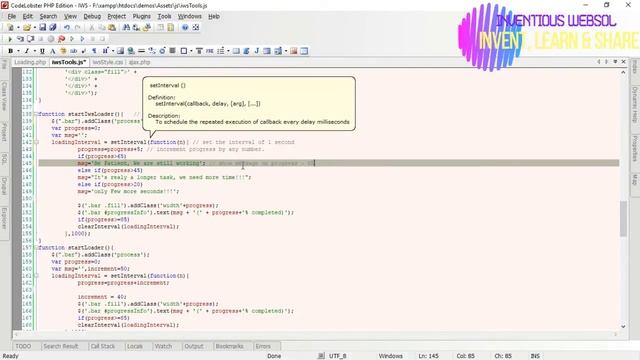Collapse startIwsLoader function fold marker

[36, 114]
